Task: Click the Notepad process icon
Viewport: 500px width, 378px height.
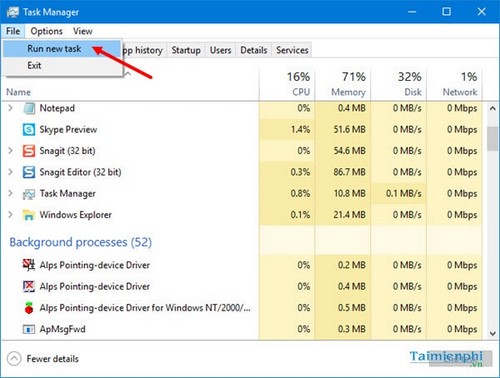Action: point(29,108)
